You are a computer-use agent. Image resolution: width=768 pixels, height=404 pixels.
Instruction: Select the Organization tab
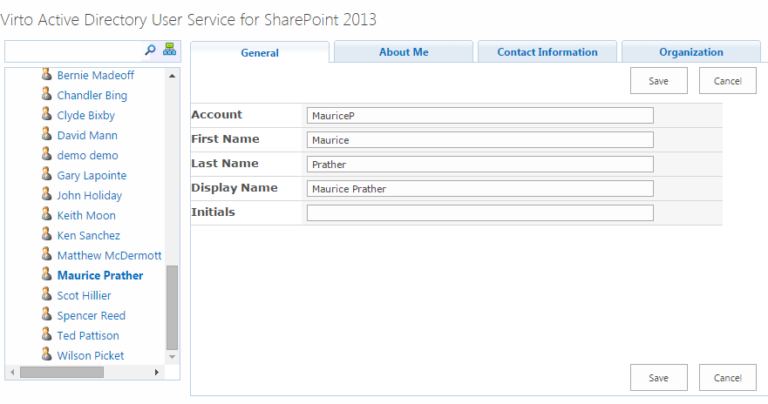pos(691,52)
